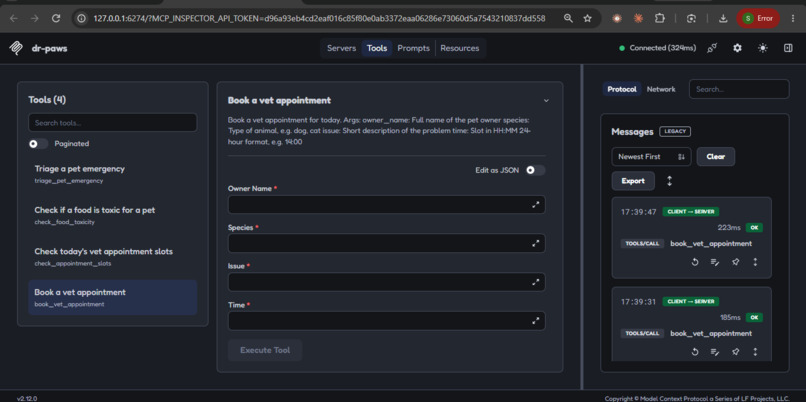Collapse the Book a vet appointment panel chevron

point(546,101)
